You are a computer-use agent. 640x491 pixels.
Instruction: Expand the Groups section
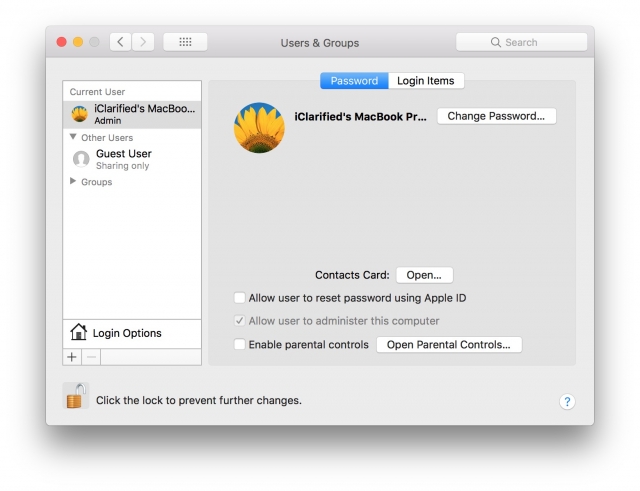(x=73, y=182)
